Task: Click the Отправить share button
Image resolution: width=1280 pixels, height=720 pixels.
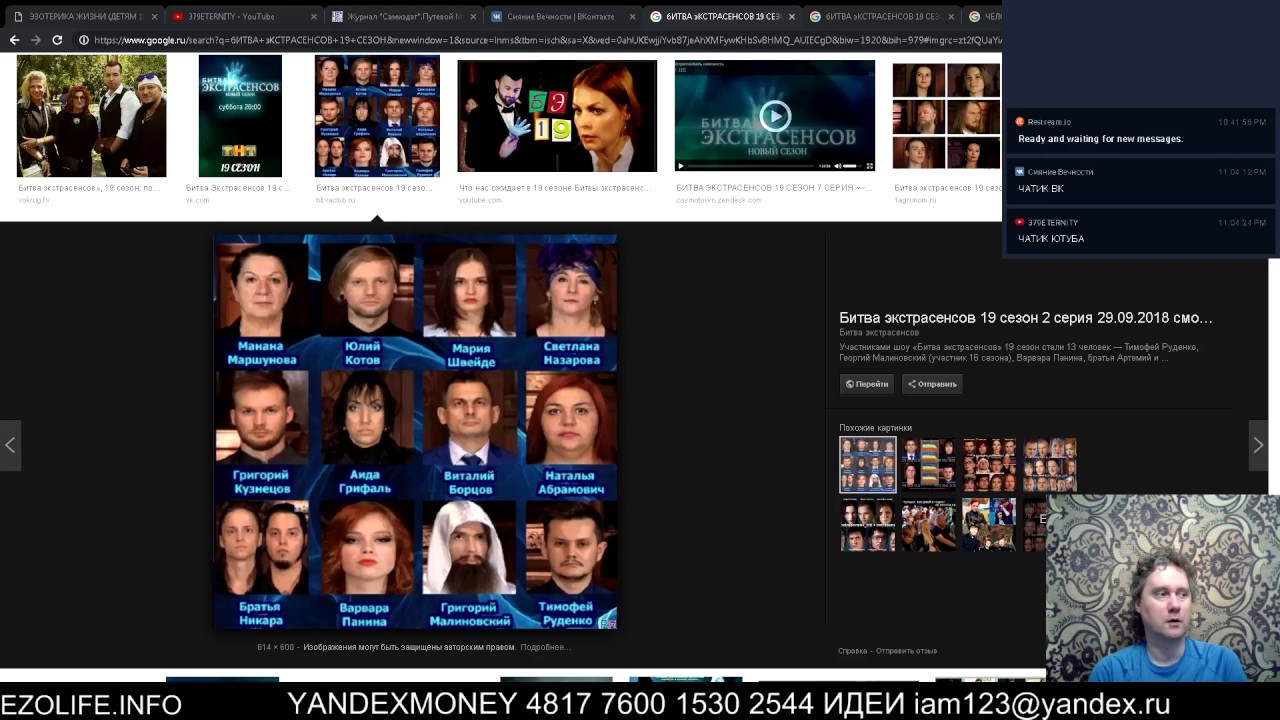Action: (x=932, y=384)
